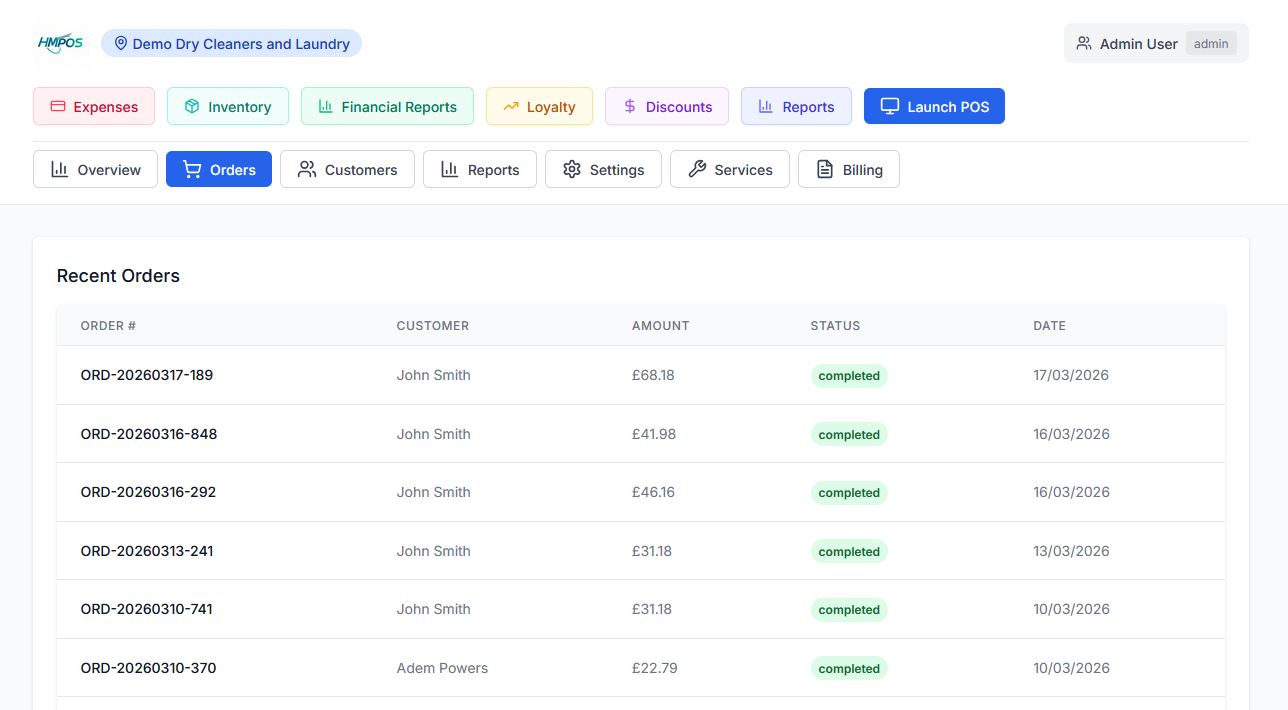Click the admin role badge
The height and width of the screenshot is (710, 1288).
tap(1211, 44)
